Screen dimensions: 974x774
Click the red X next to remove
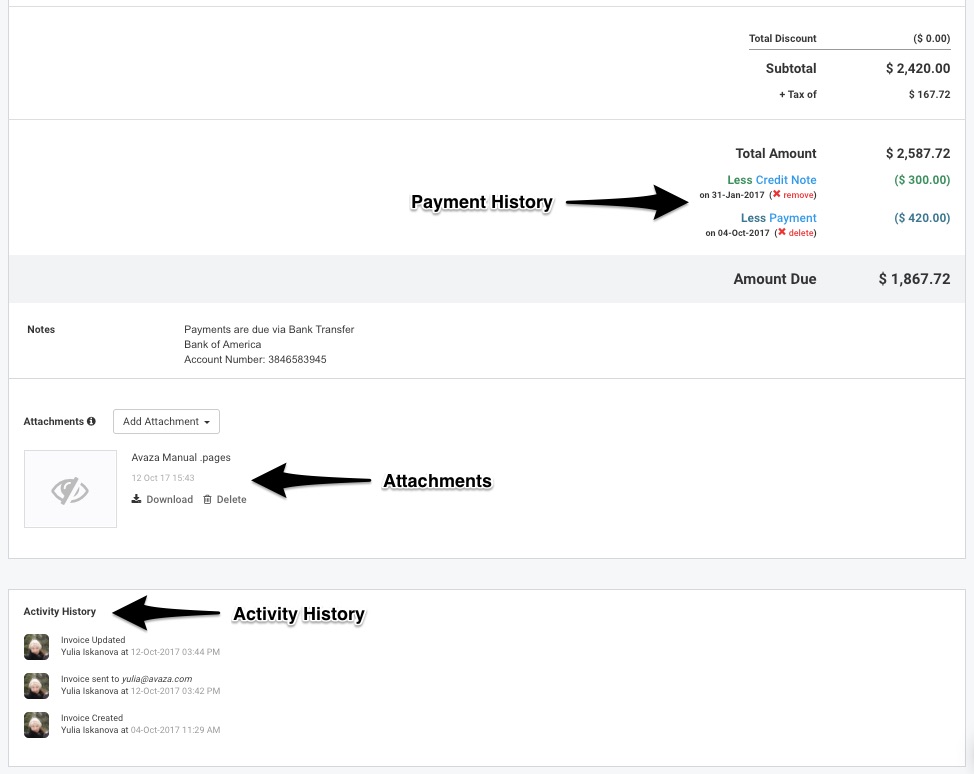[776, 194]
